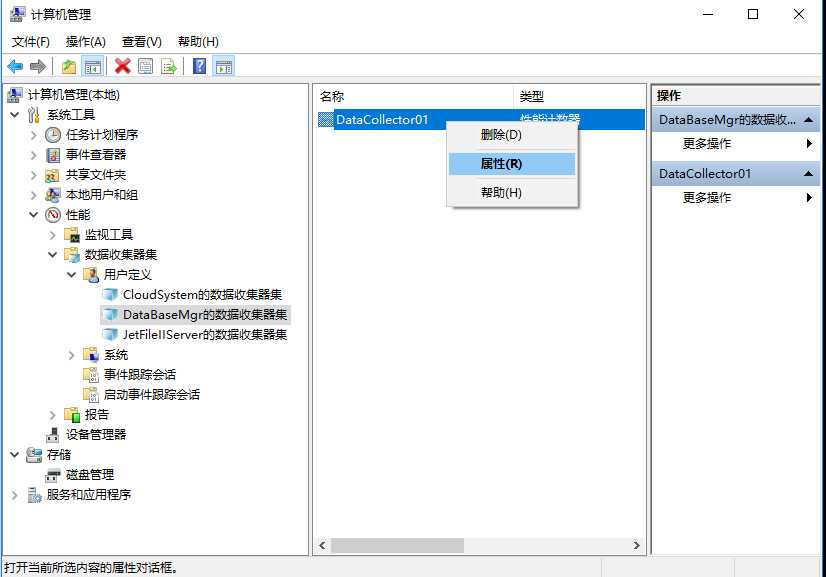Click the Export List toolbar icon
The image size is (826, 577).
(169, 66)
